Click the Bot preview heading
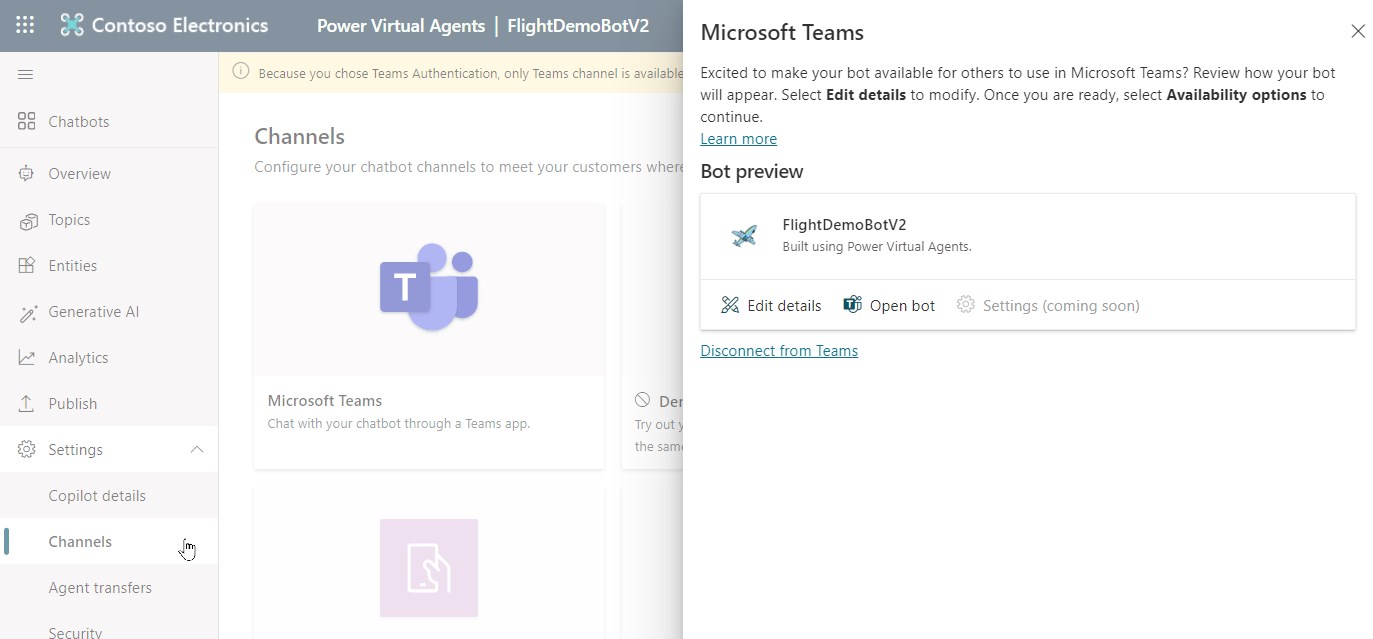The height and width of the screenshot is (639, 1373). (x=752, y=172)
